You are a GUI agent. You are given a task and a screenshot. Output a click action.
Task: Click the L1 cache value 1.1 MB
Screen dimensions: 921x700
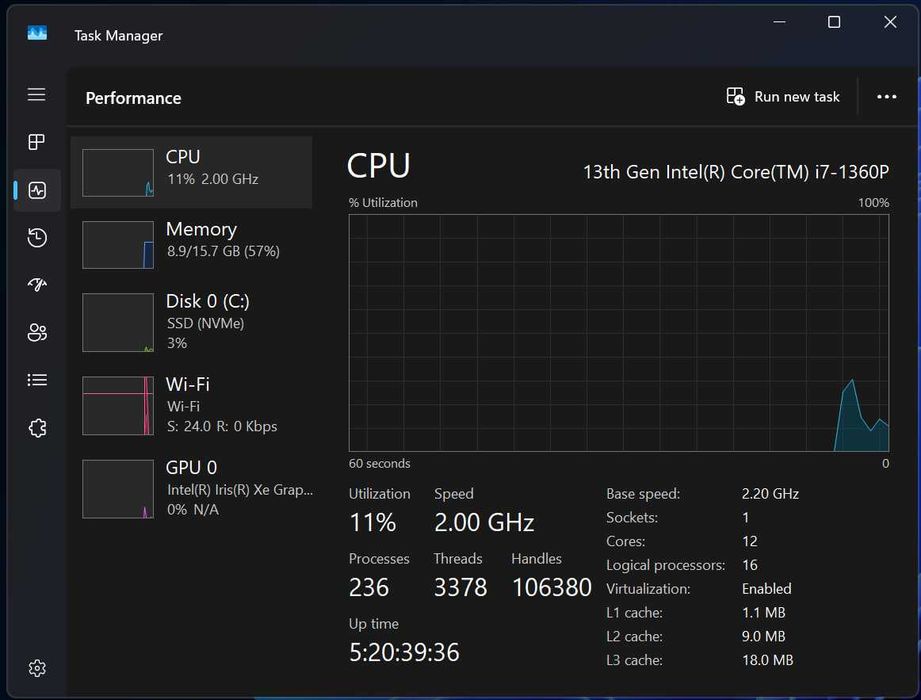point(763,612)
